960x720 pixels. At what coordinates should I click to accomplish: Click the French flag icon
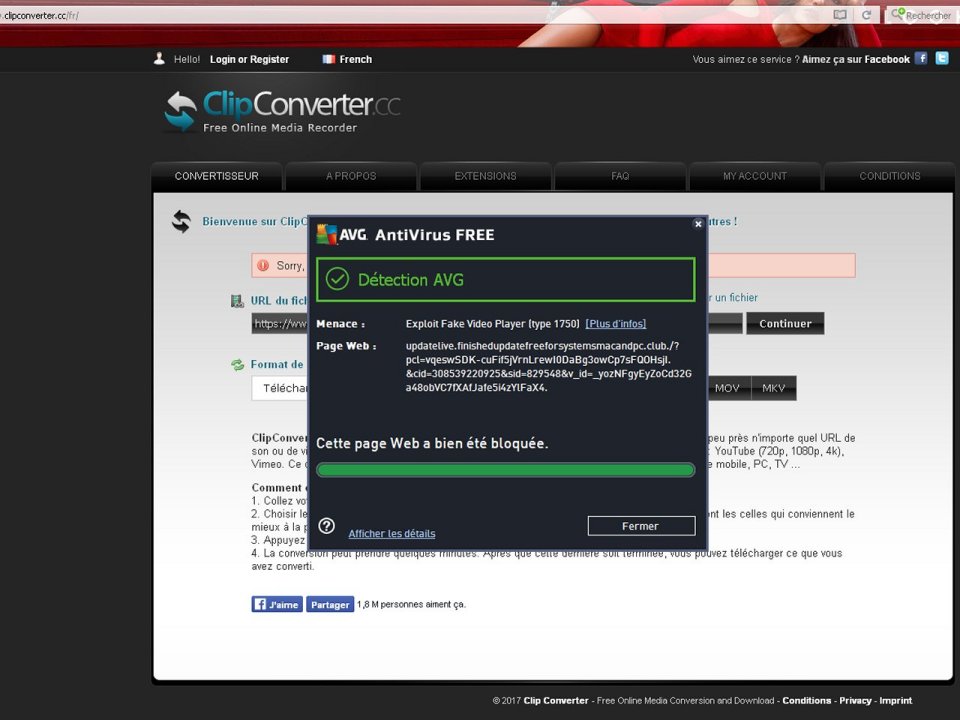click(x=328, y=59)
